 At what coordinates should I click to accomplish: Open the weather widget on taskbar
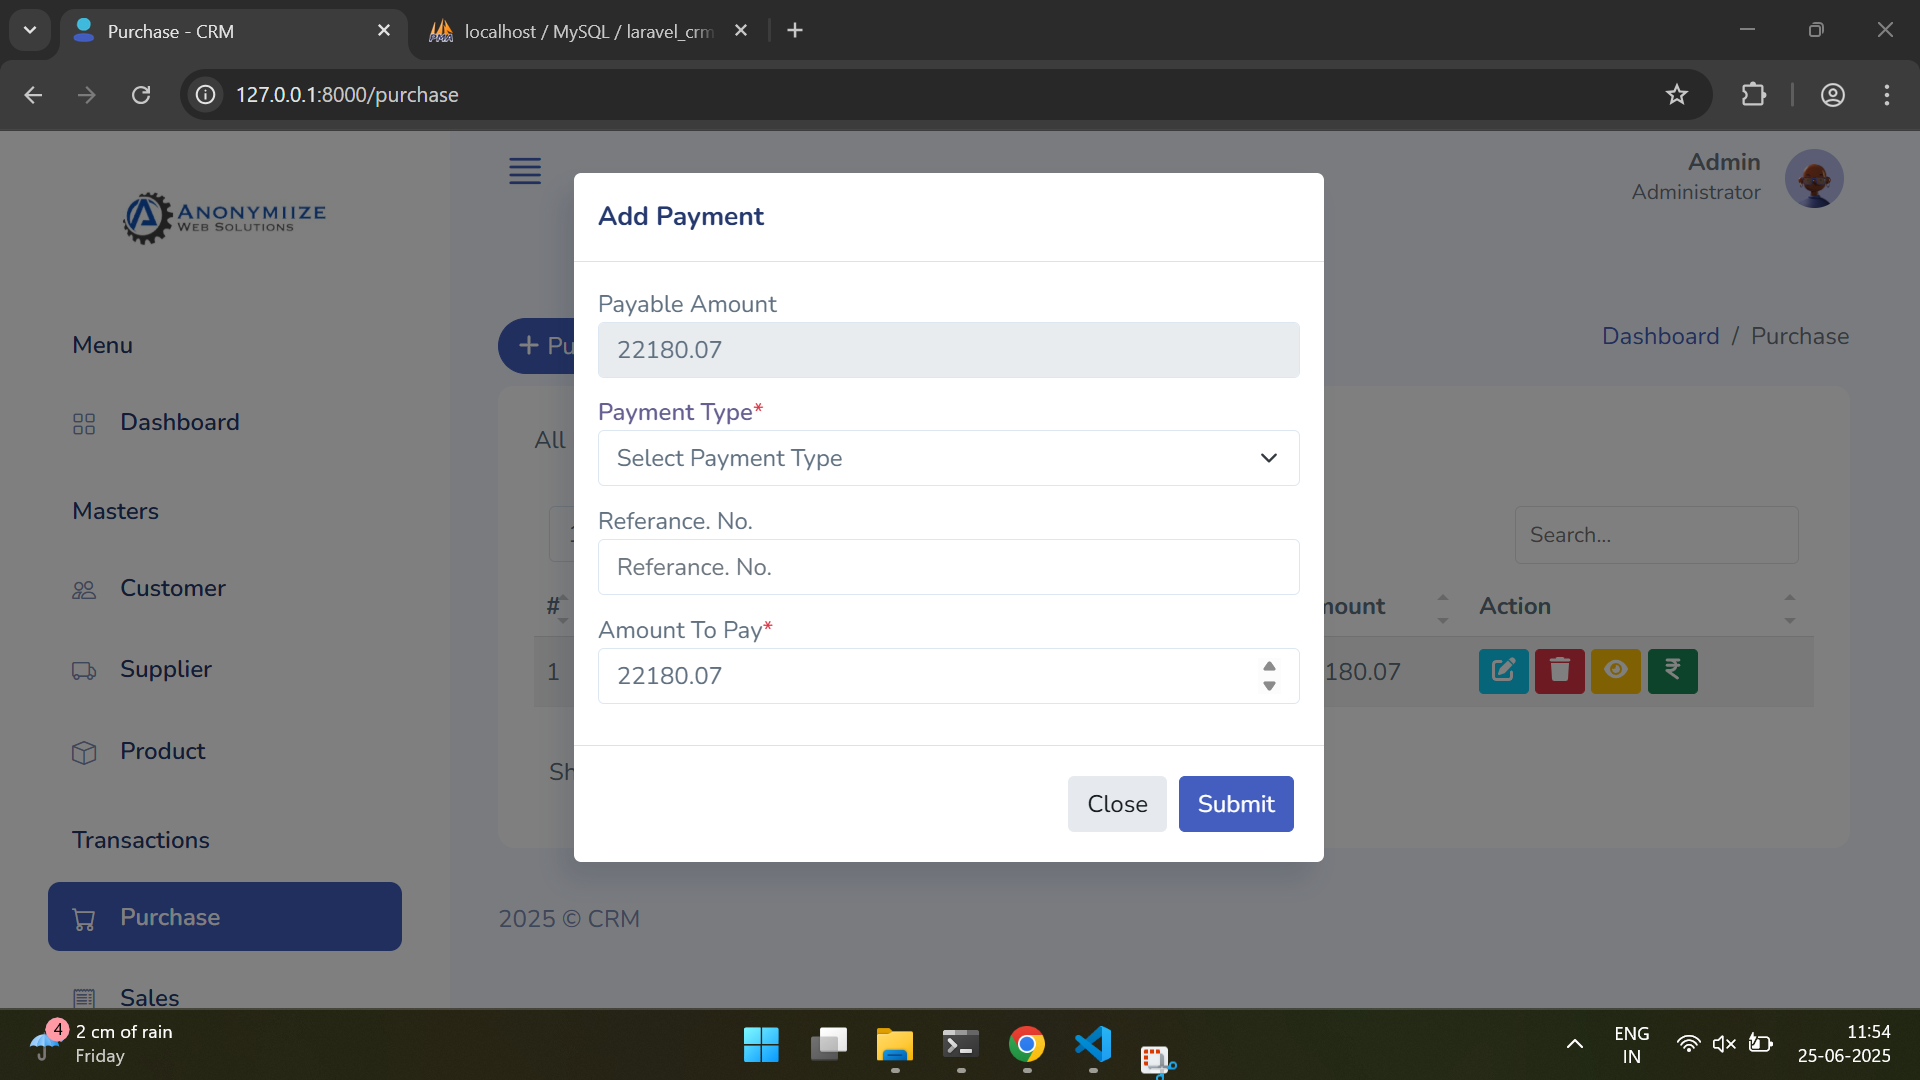point(102,1044)
